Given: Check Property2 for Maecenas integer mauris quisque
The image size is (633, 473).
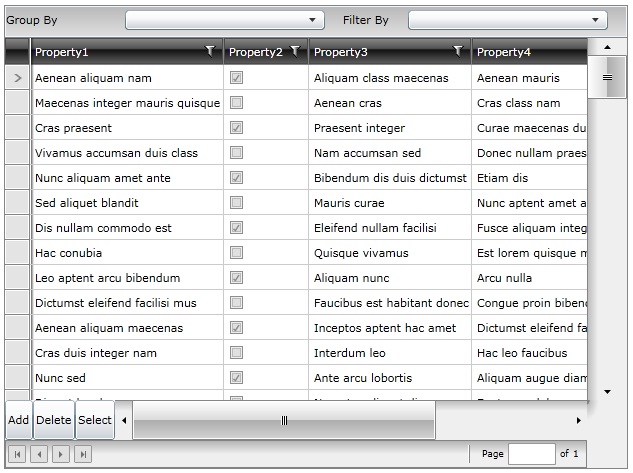Looking at the screenshot, I should tap(236, 103).
